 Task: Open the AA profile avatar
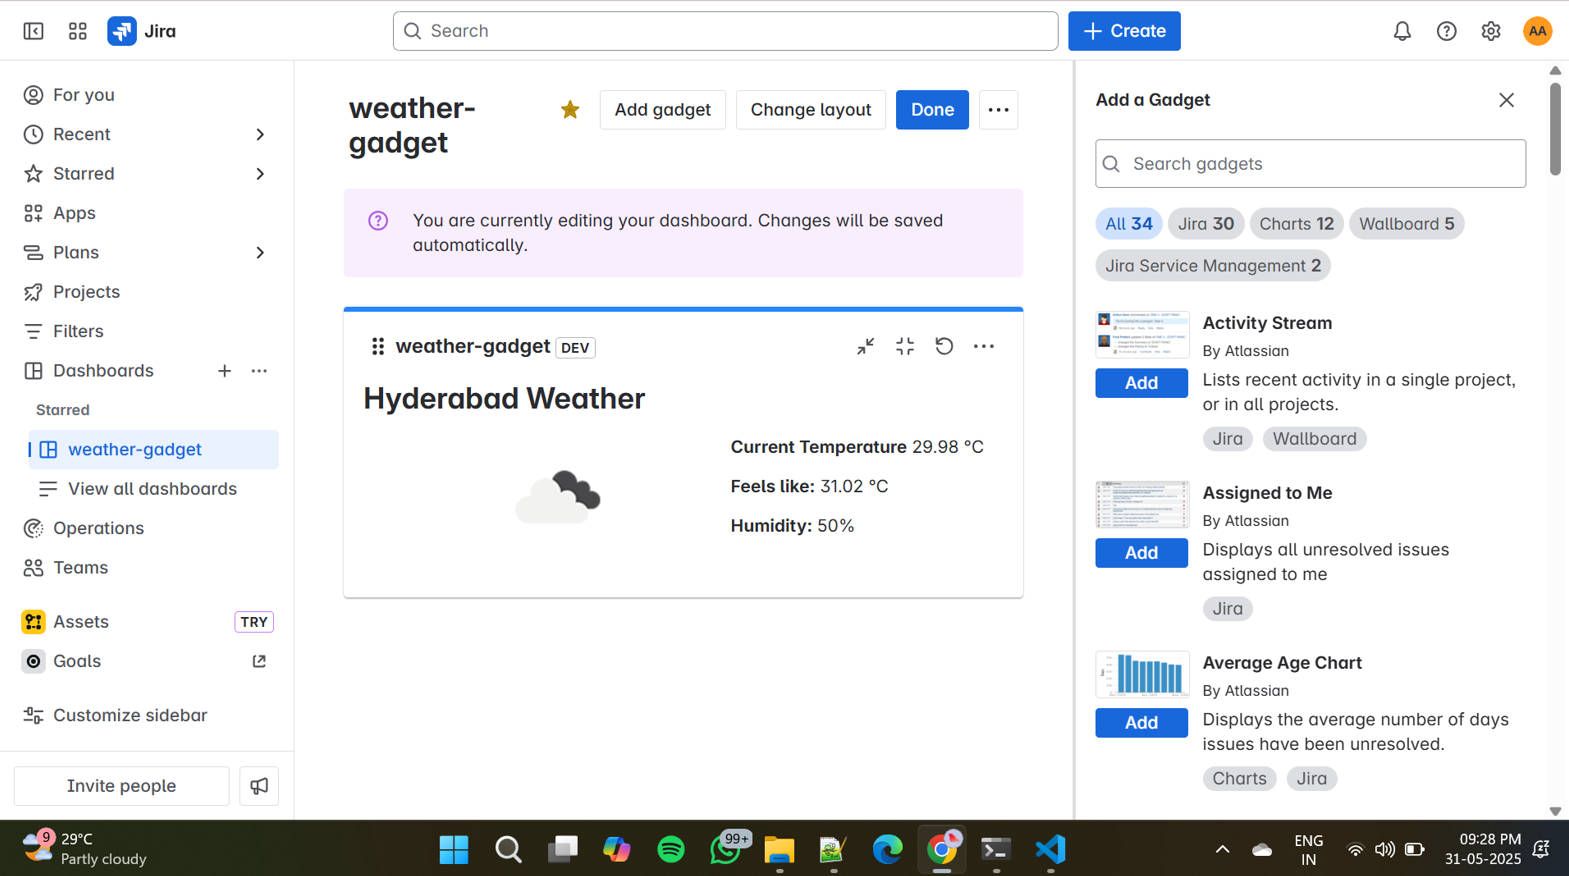click(x=1537, y=31)
